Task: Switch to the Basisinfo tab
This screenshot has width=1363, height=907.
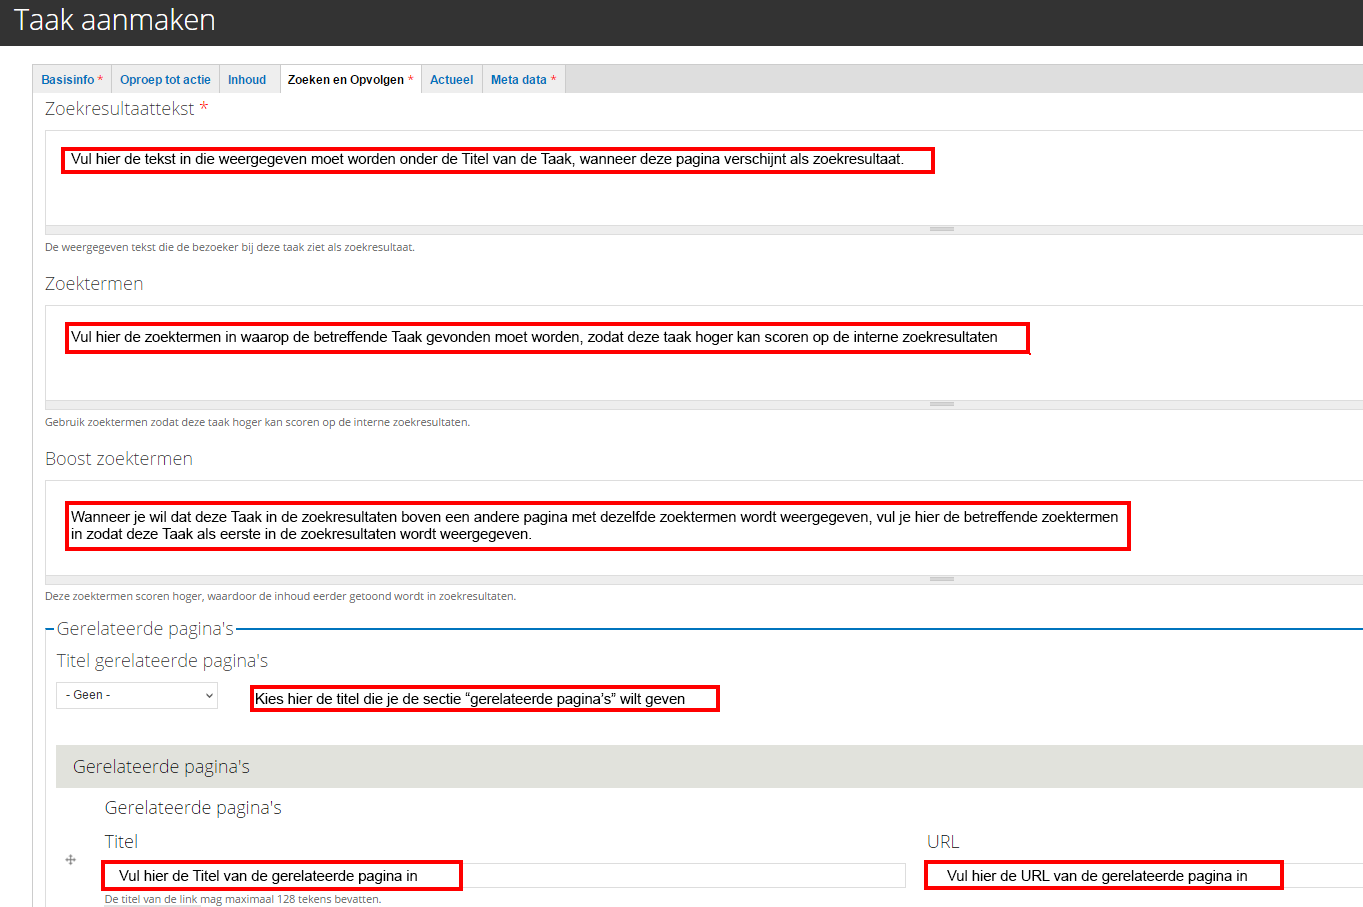Action: 71,80
